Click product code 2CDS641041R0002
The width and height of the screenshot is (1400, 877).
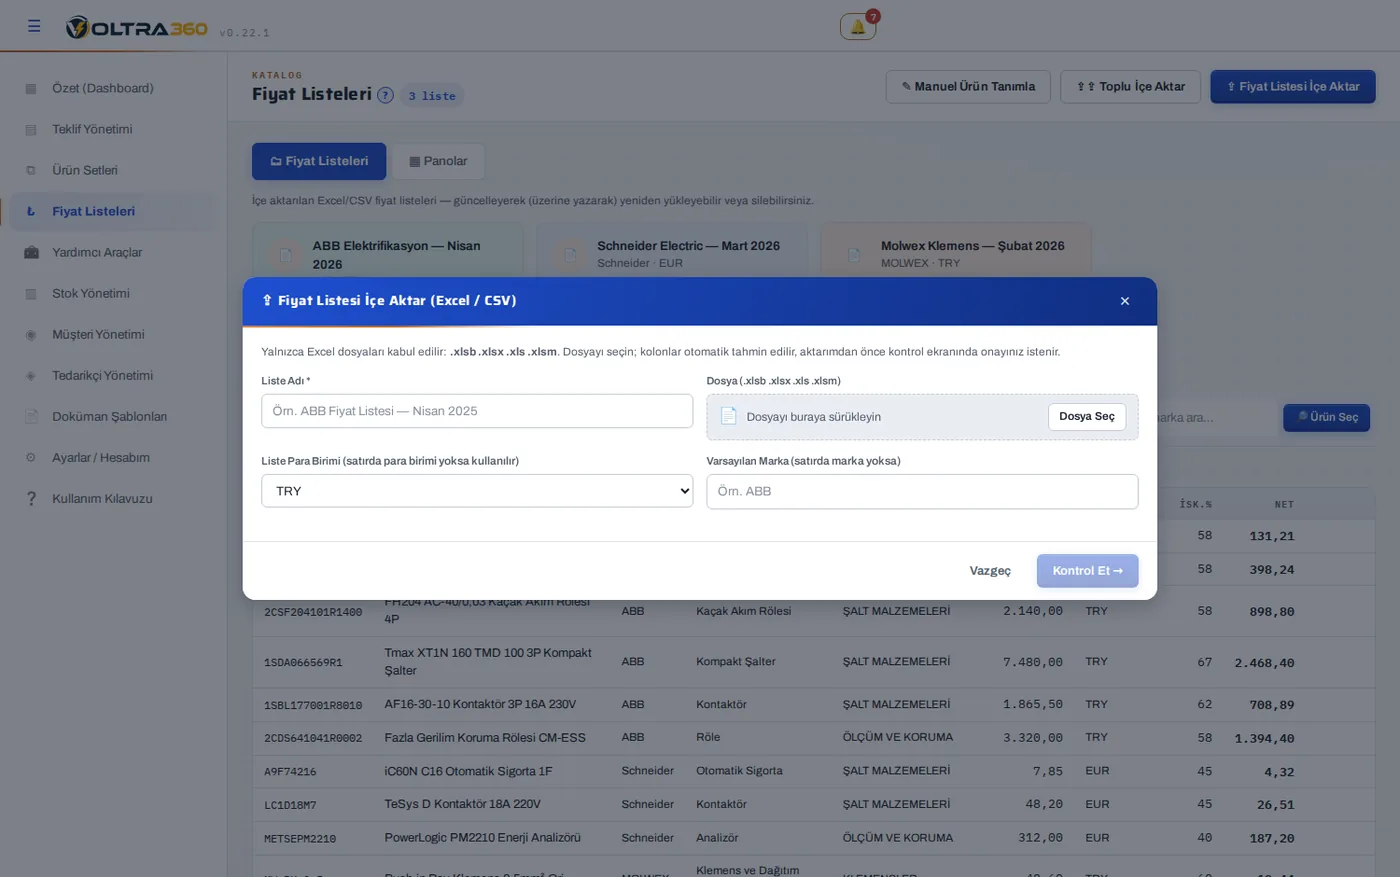(x=313, y=738)
